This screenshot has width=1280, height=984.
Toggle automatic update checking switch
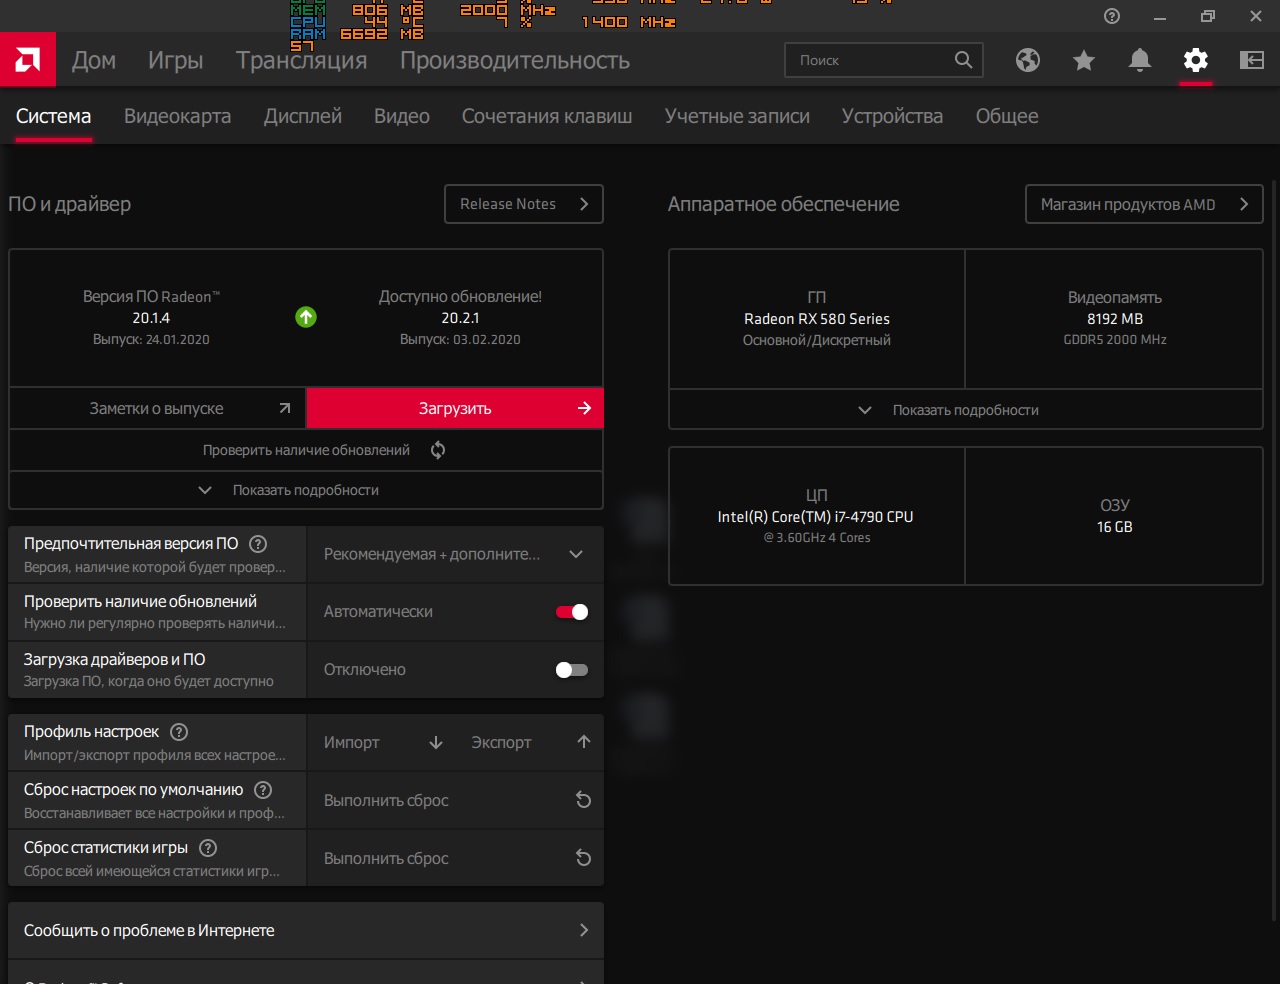572,612
